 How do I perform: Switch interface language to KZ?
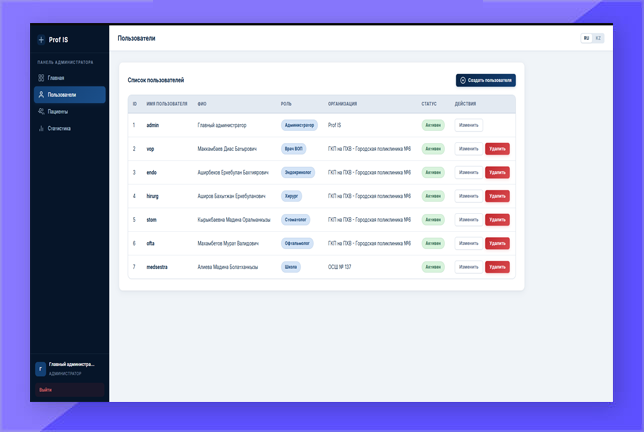598,38
